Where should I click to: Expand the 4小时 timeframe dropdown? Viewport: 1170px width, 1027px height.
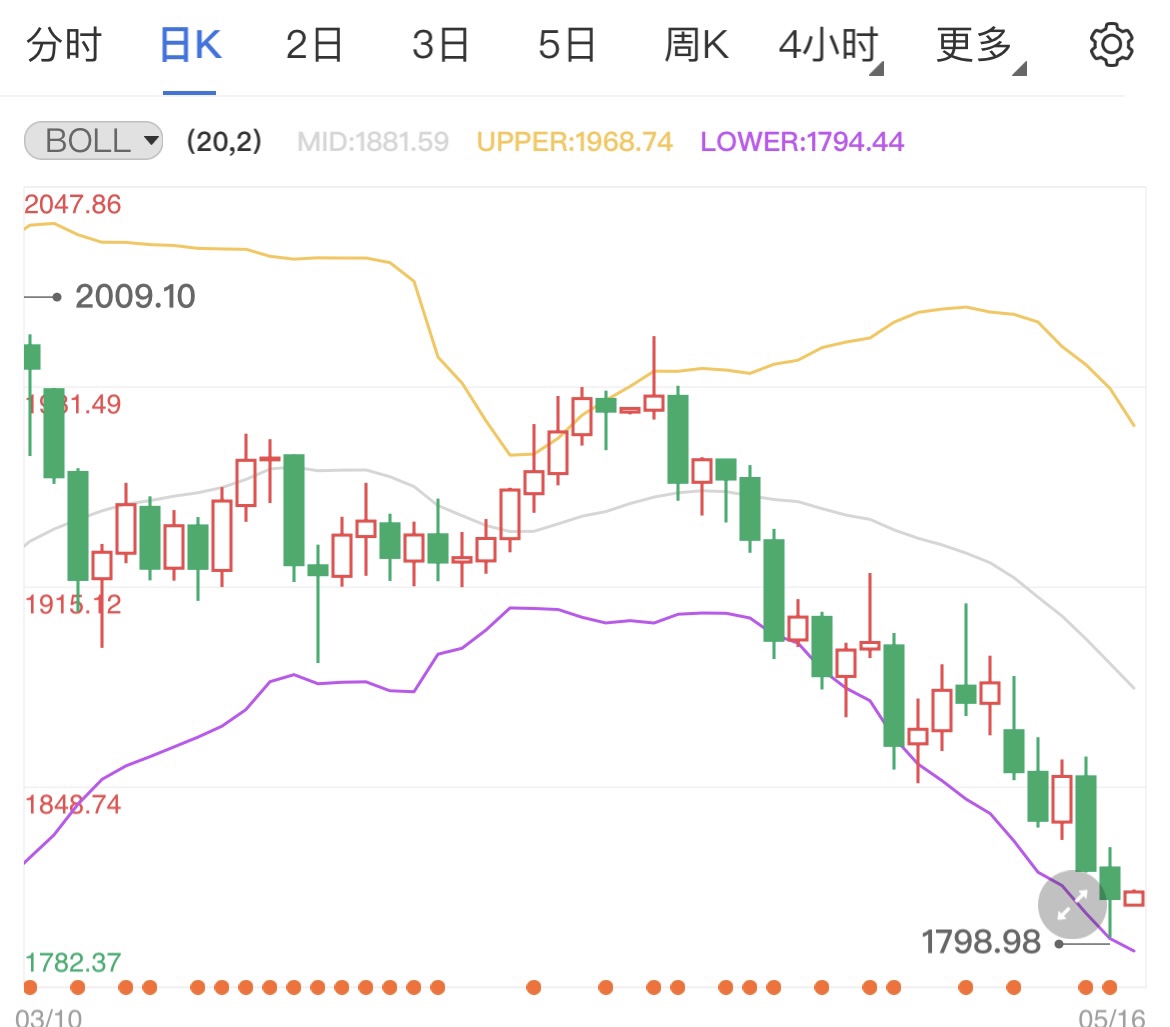pyautogui.click(x=830, y=46)
